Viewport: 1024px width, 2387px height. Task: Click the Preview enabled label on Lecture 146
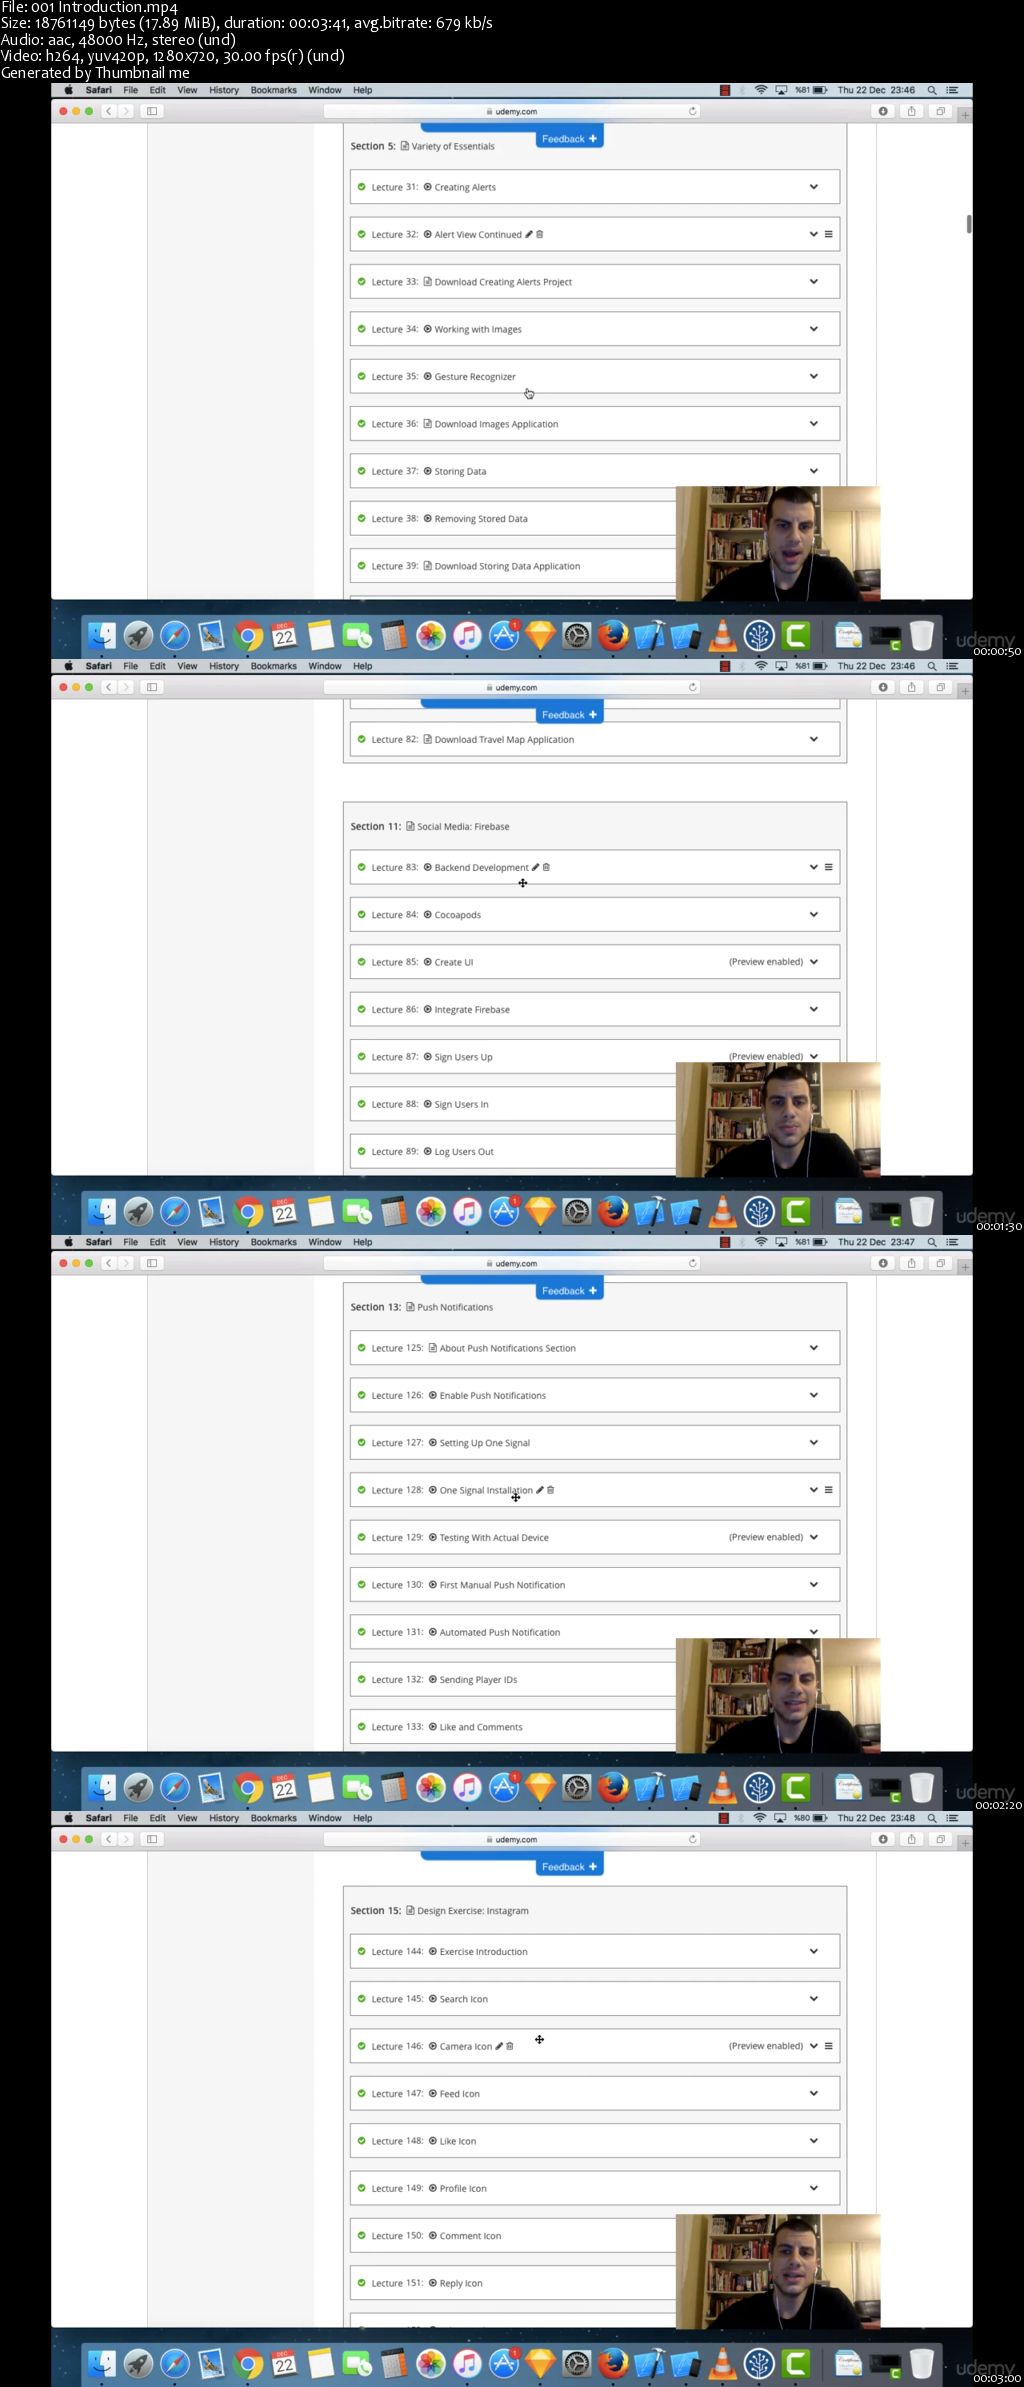(766, 2046)
